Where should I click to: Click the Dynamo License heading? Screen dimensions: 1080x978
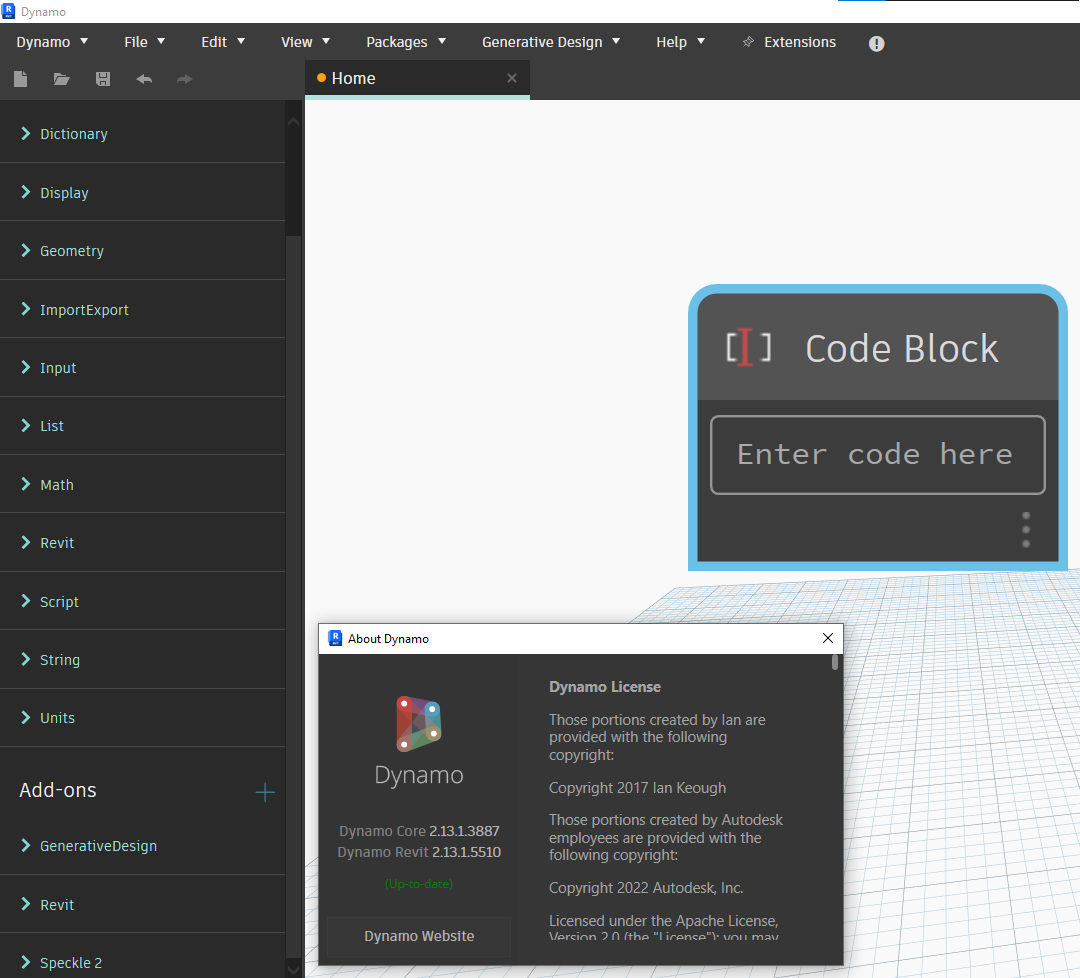click(x=605, y=687)
